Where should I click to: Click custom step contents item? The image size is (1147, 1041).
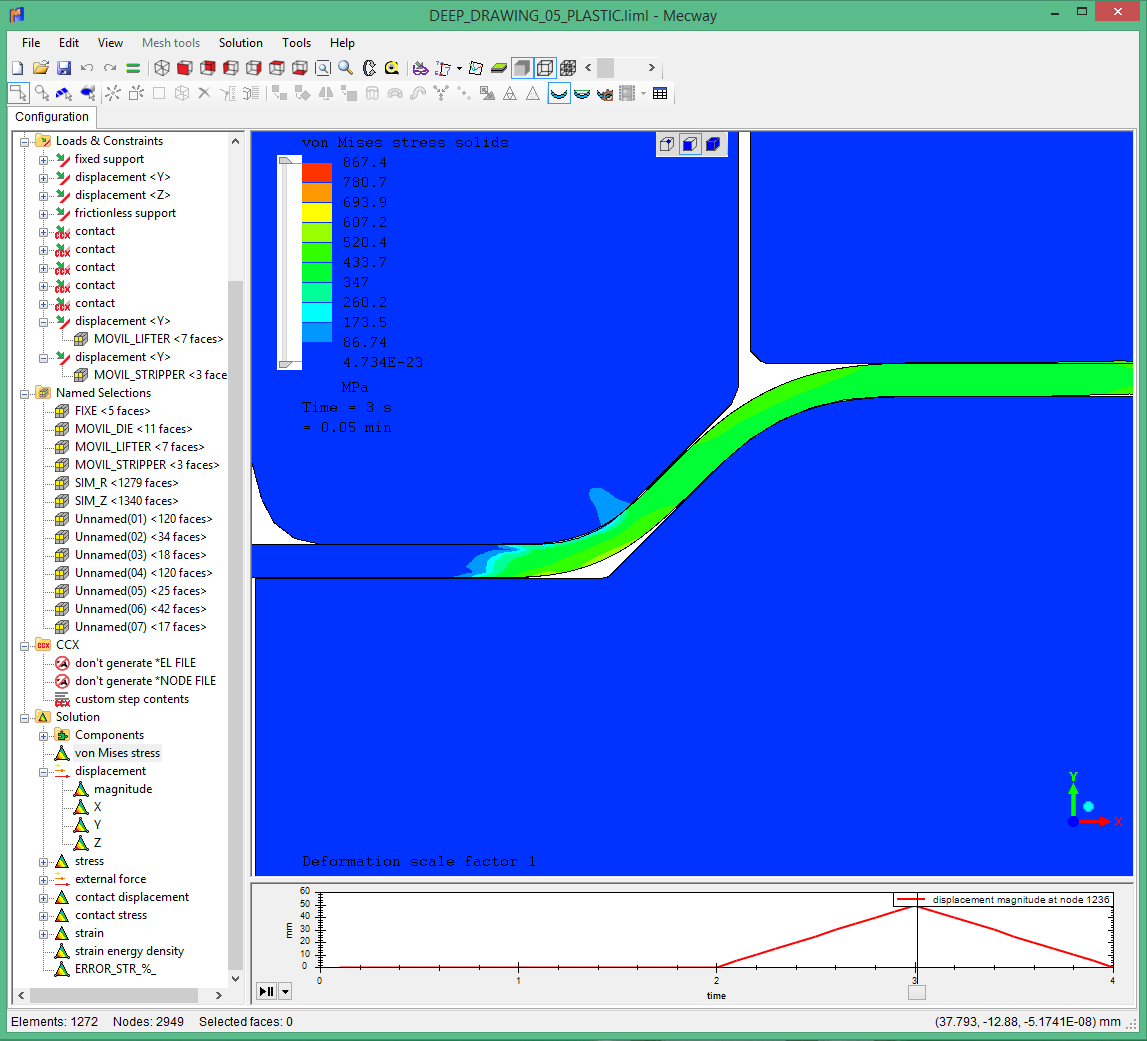point(132,699)
